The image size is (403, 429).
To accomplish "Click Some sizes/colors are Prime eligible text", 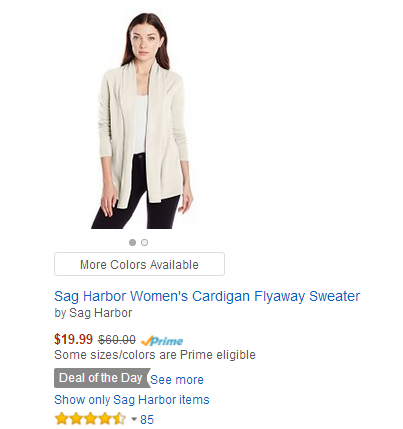I will 155,355.
